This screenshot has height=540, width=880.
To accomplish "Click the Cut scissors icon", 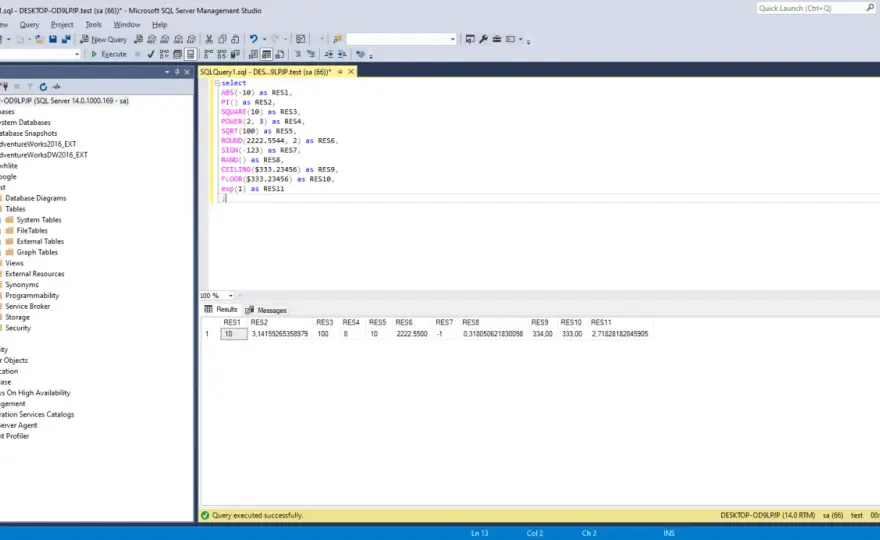I will pyautogui.click(x=209, y=39).
